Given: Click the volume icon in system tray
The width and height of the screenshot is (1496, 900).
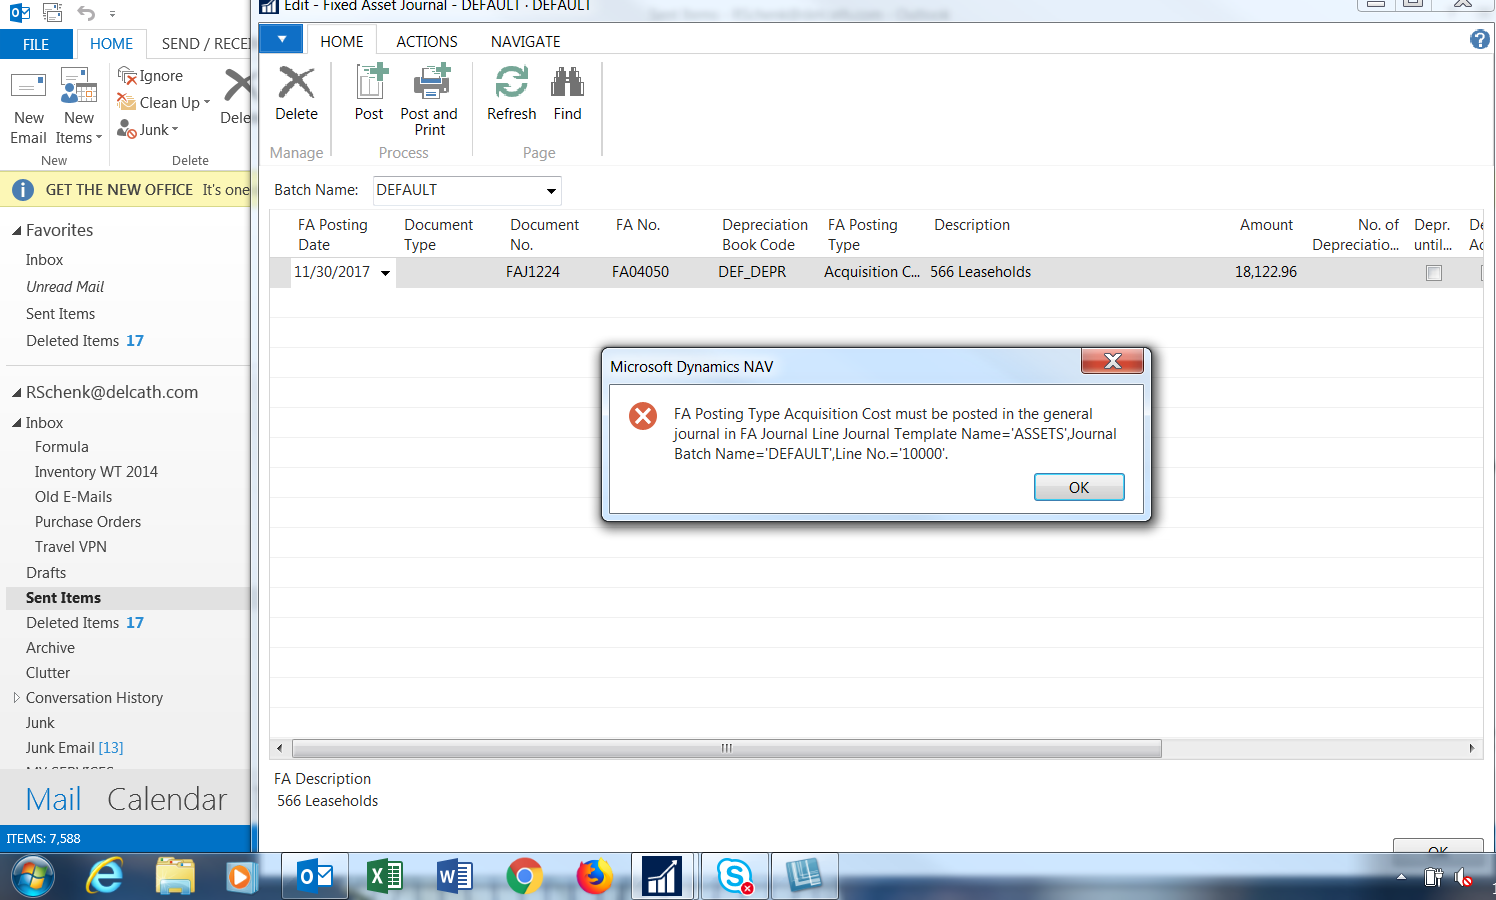Looking at the screenshot, I should click(1463, 878).
